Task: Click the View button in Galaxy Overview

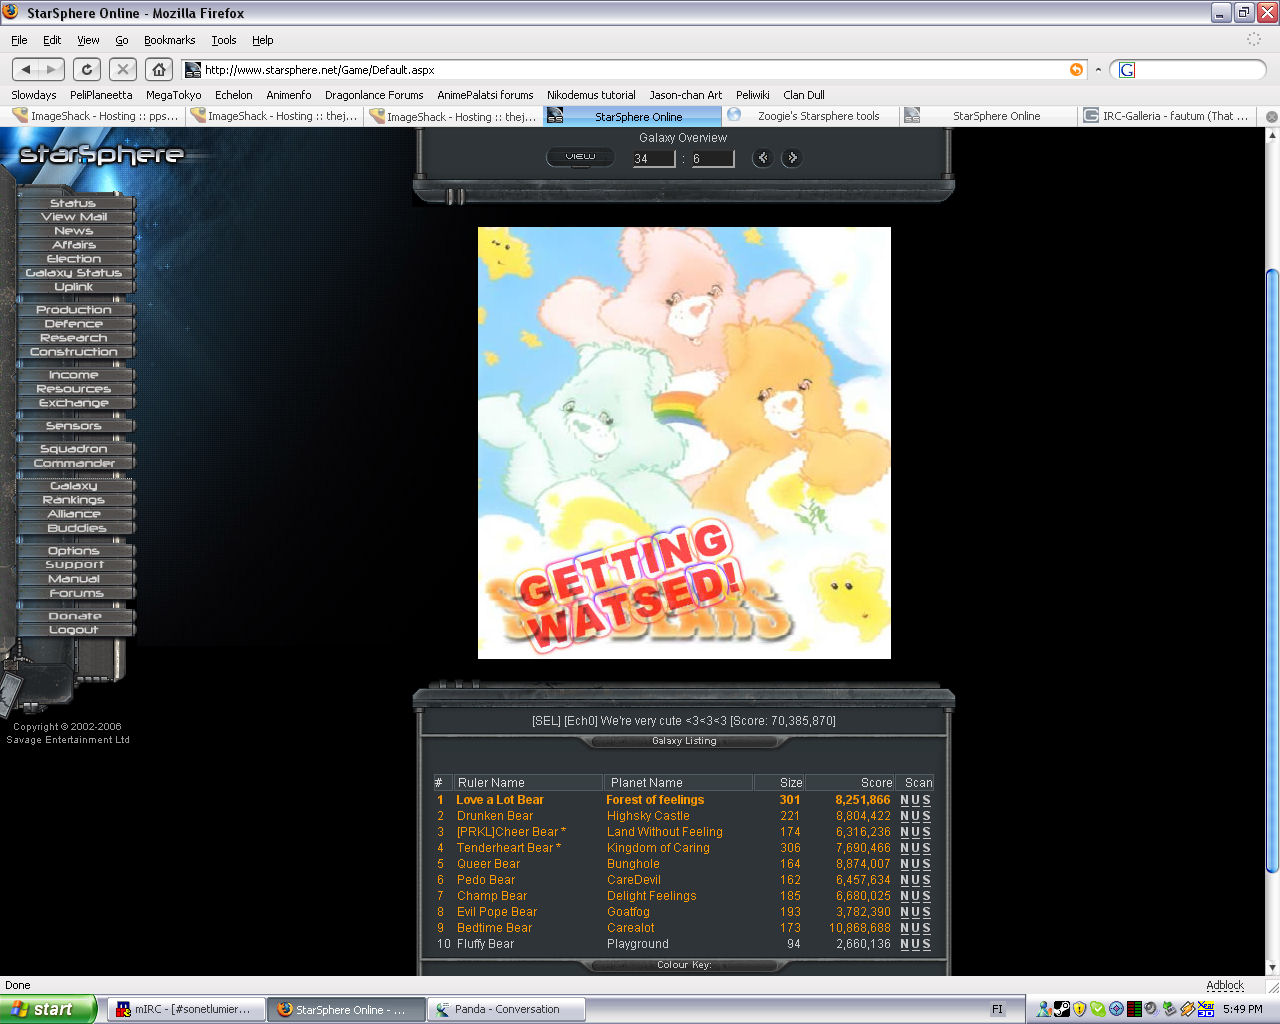Action: 580,156
